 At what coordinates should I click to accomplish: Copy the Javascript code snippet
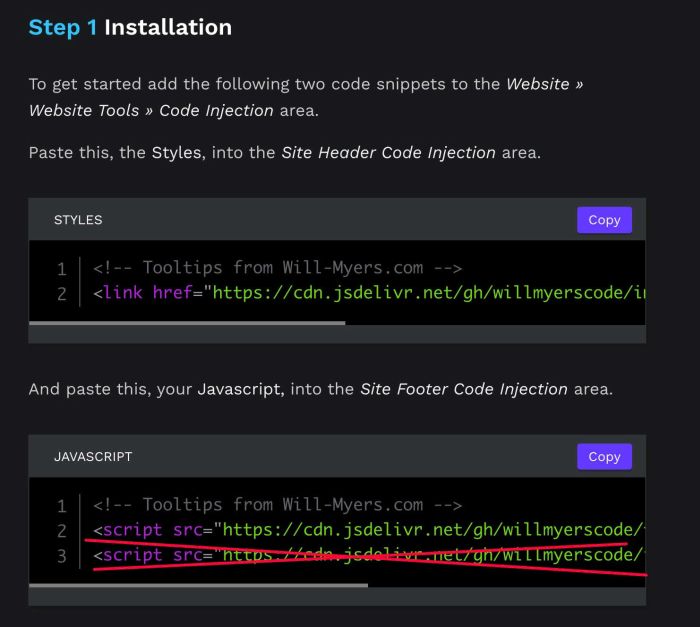click(x=604, y=456)
